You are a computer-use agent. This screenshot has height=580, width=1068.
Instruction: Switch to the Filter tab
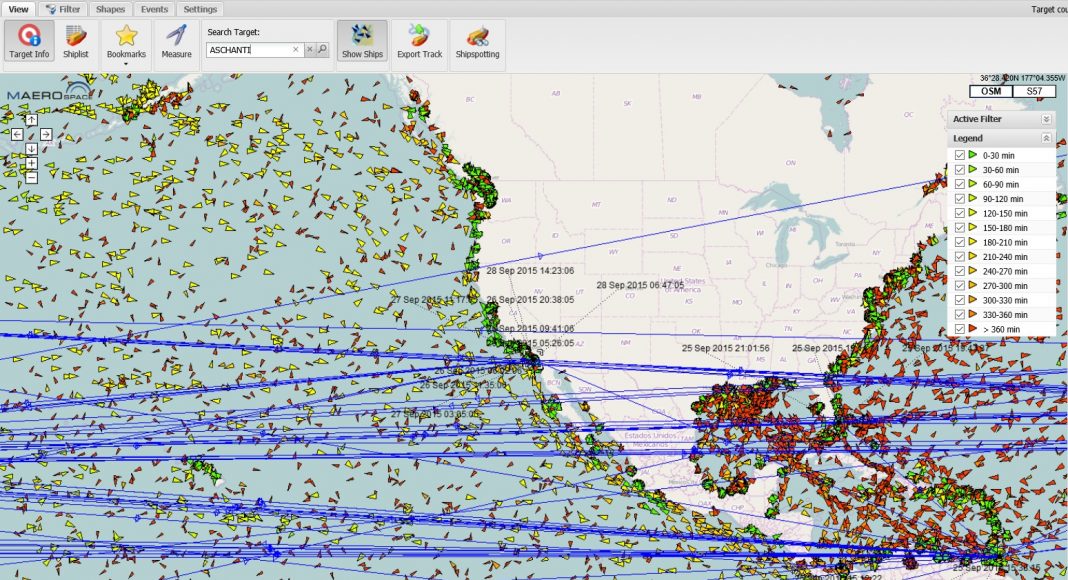point(64,8)
